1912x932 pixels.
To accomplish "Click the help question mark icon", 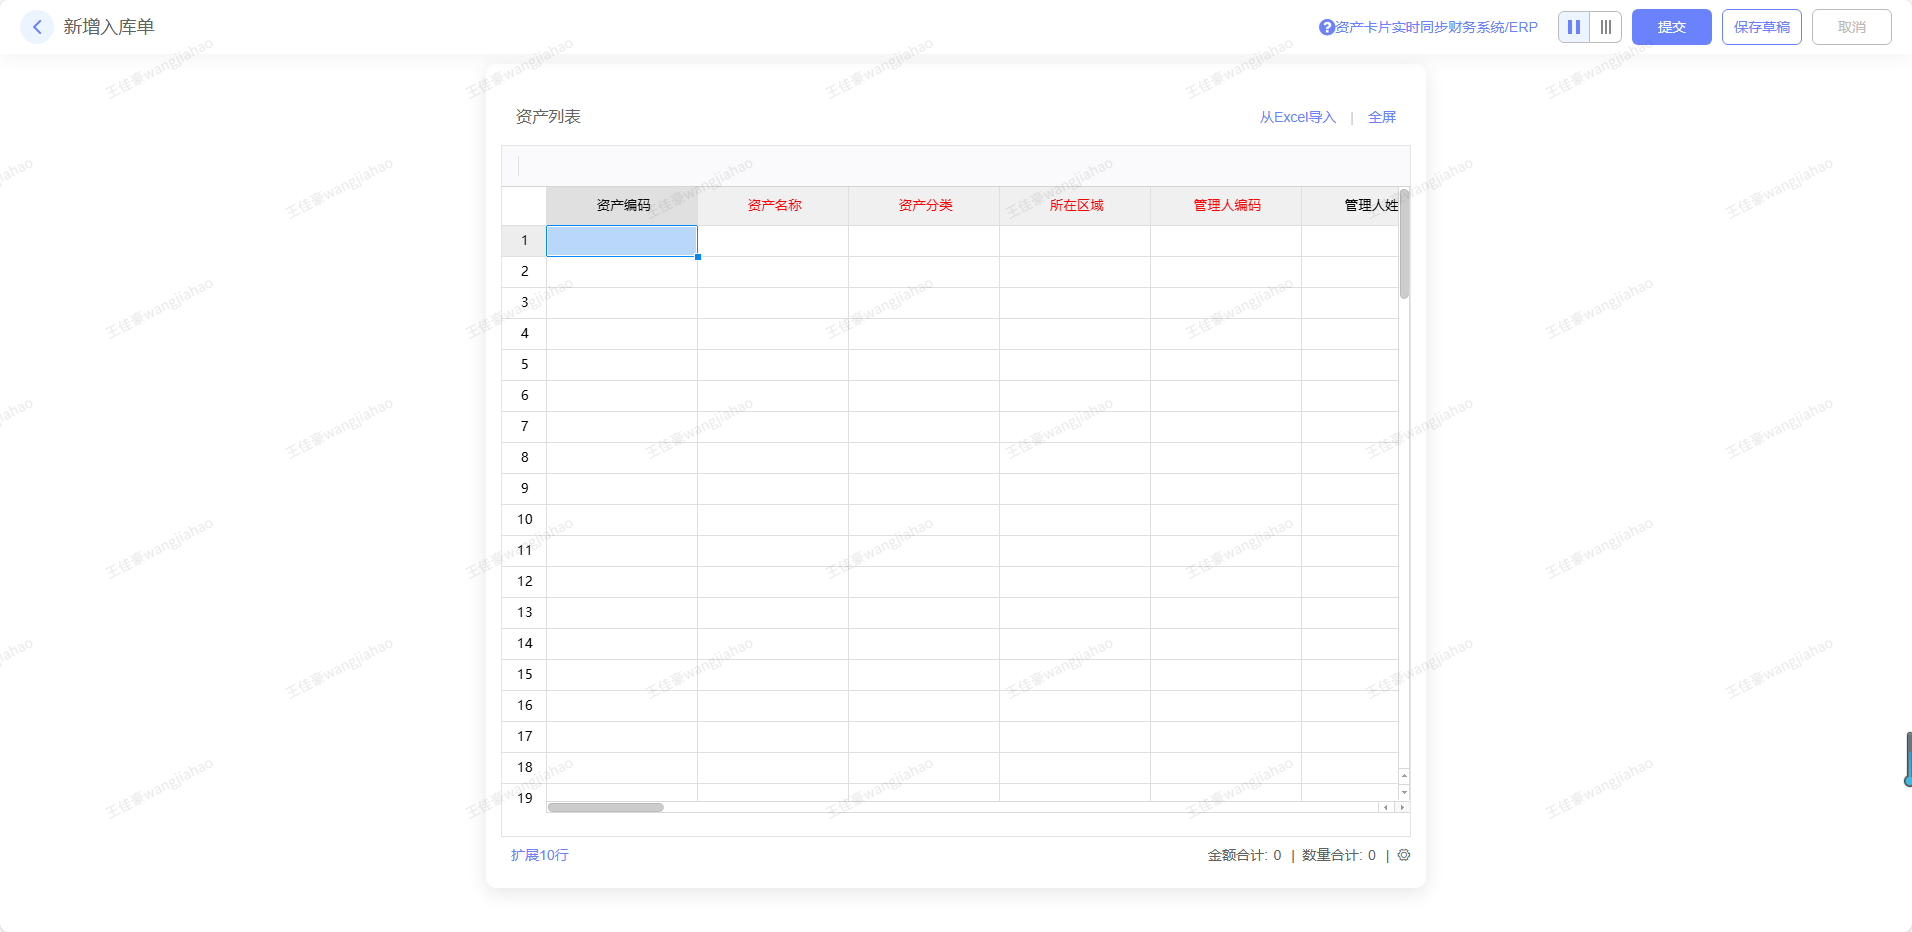I will pos(1326,28).
